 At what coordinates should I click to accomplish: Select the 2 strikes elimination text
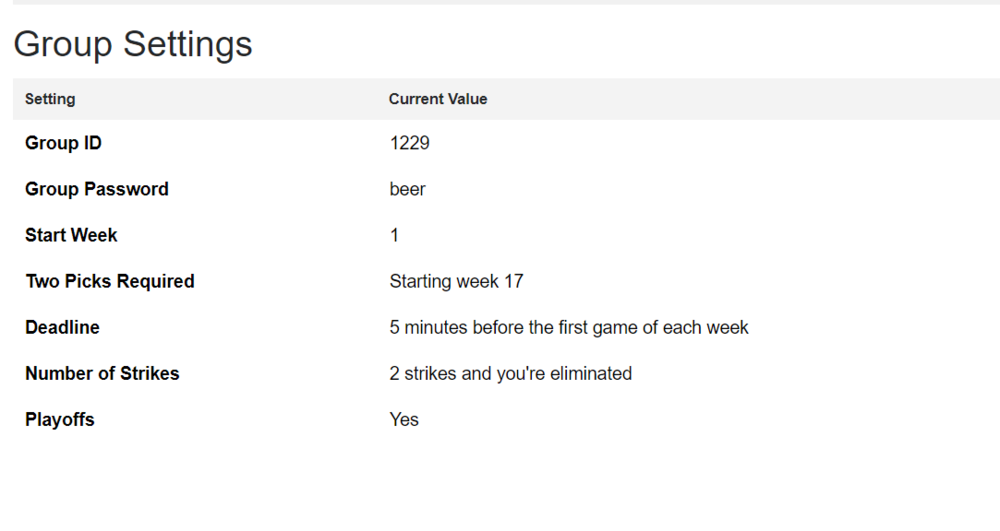[x=511, y=374]
